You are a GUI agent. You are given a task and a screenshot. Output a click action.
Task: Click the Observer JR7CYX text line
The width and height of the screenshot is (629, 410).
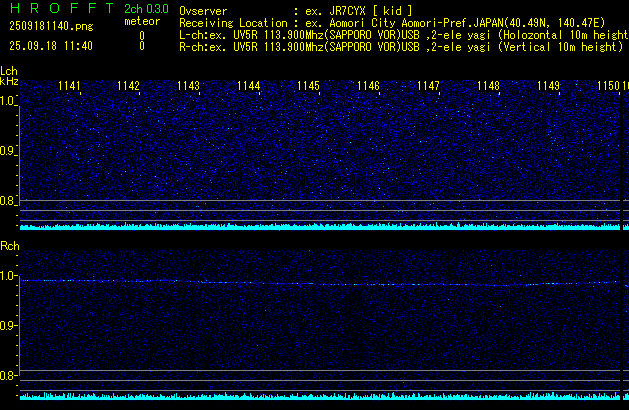click(296, 10)
